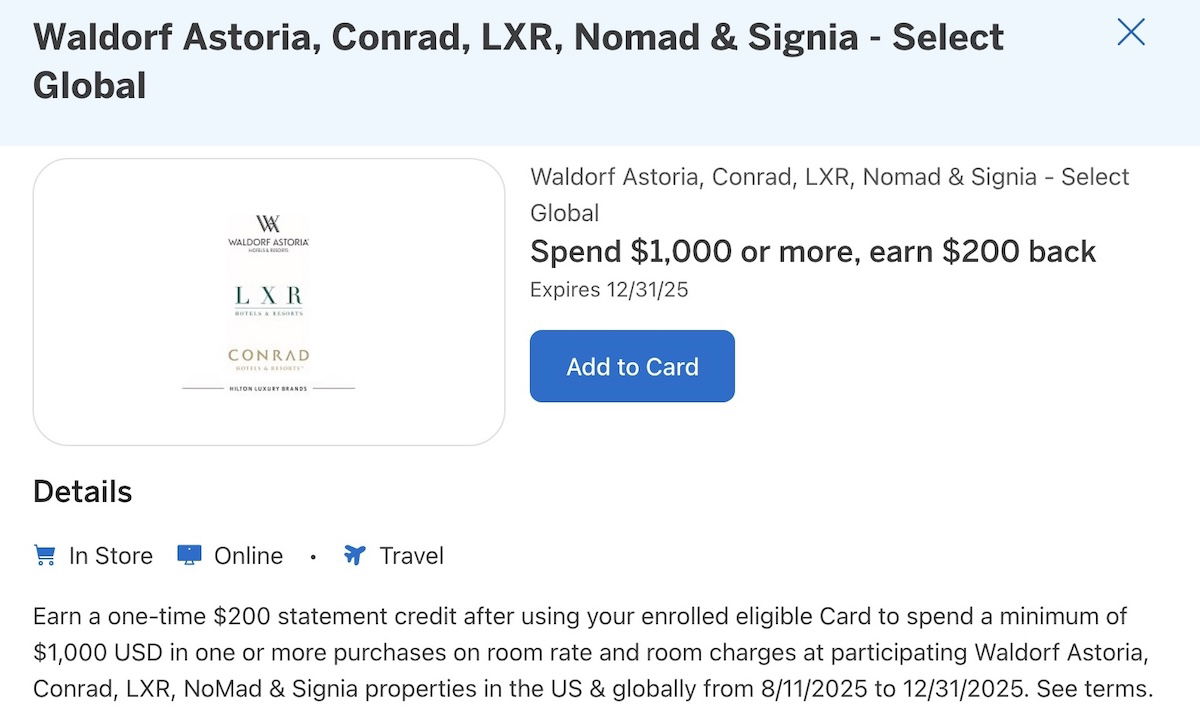The height and width of the screenshot is (718, 1200).
Task: Click the In Store label
Action: click(x=111, y=556)
